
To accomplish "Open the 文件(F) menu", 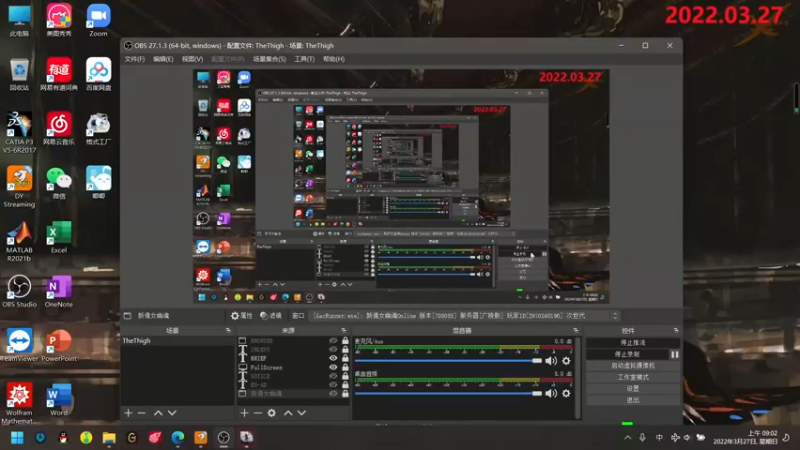I will click(x=135, y=59).
